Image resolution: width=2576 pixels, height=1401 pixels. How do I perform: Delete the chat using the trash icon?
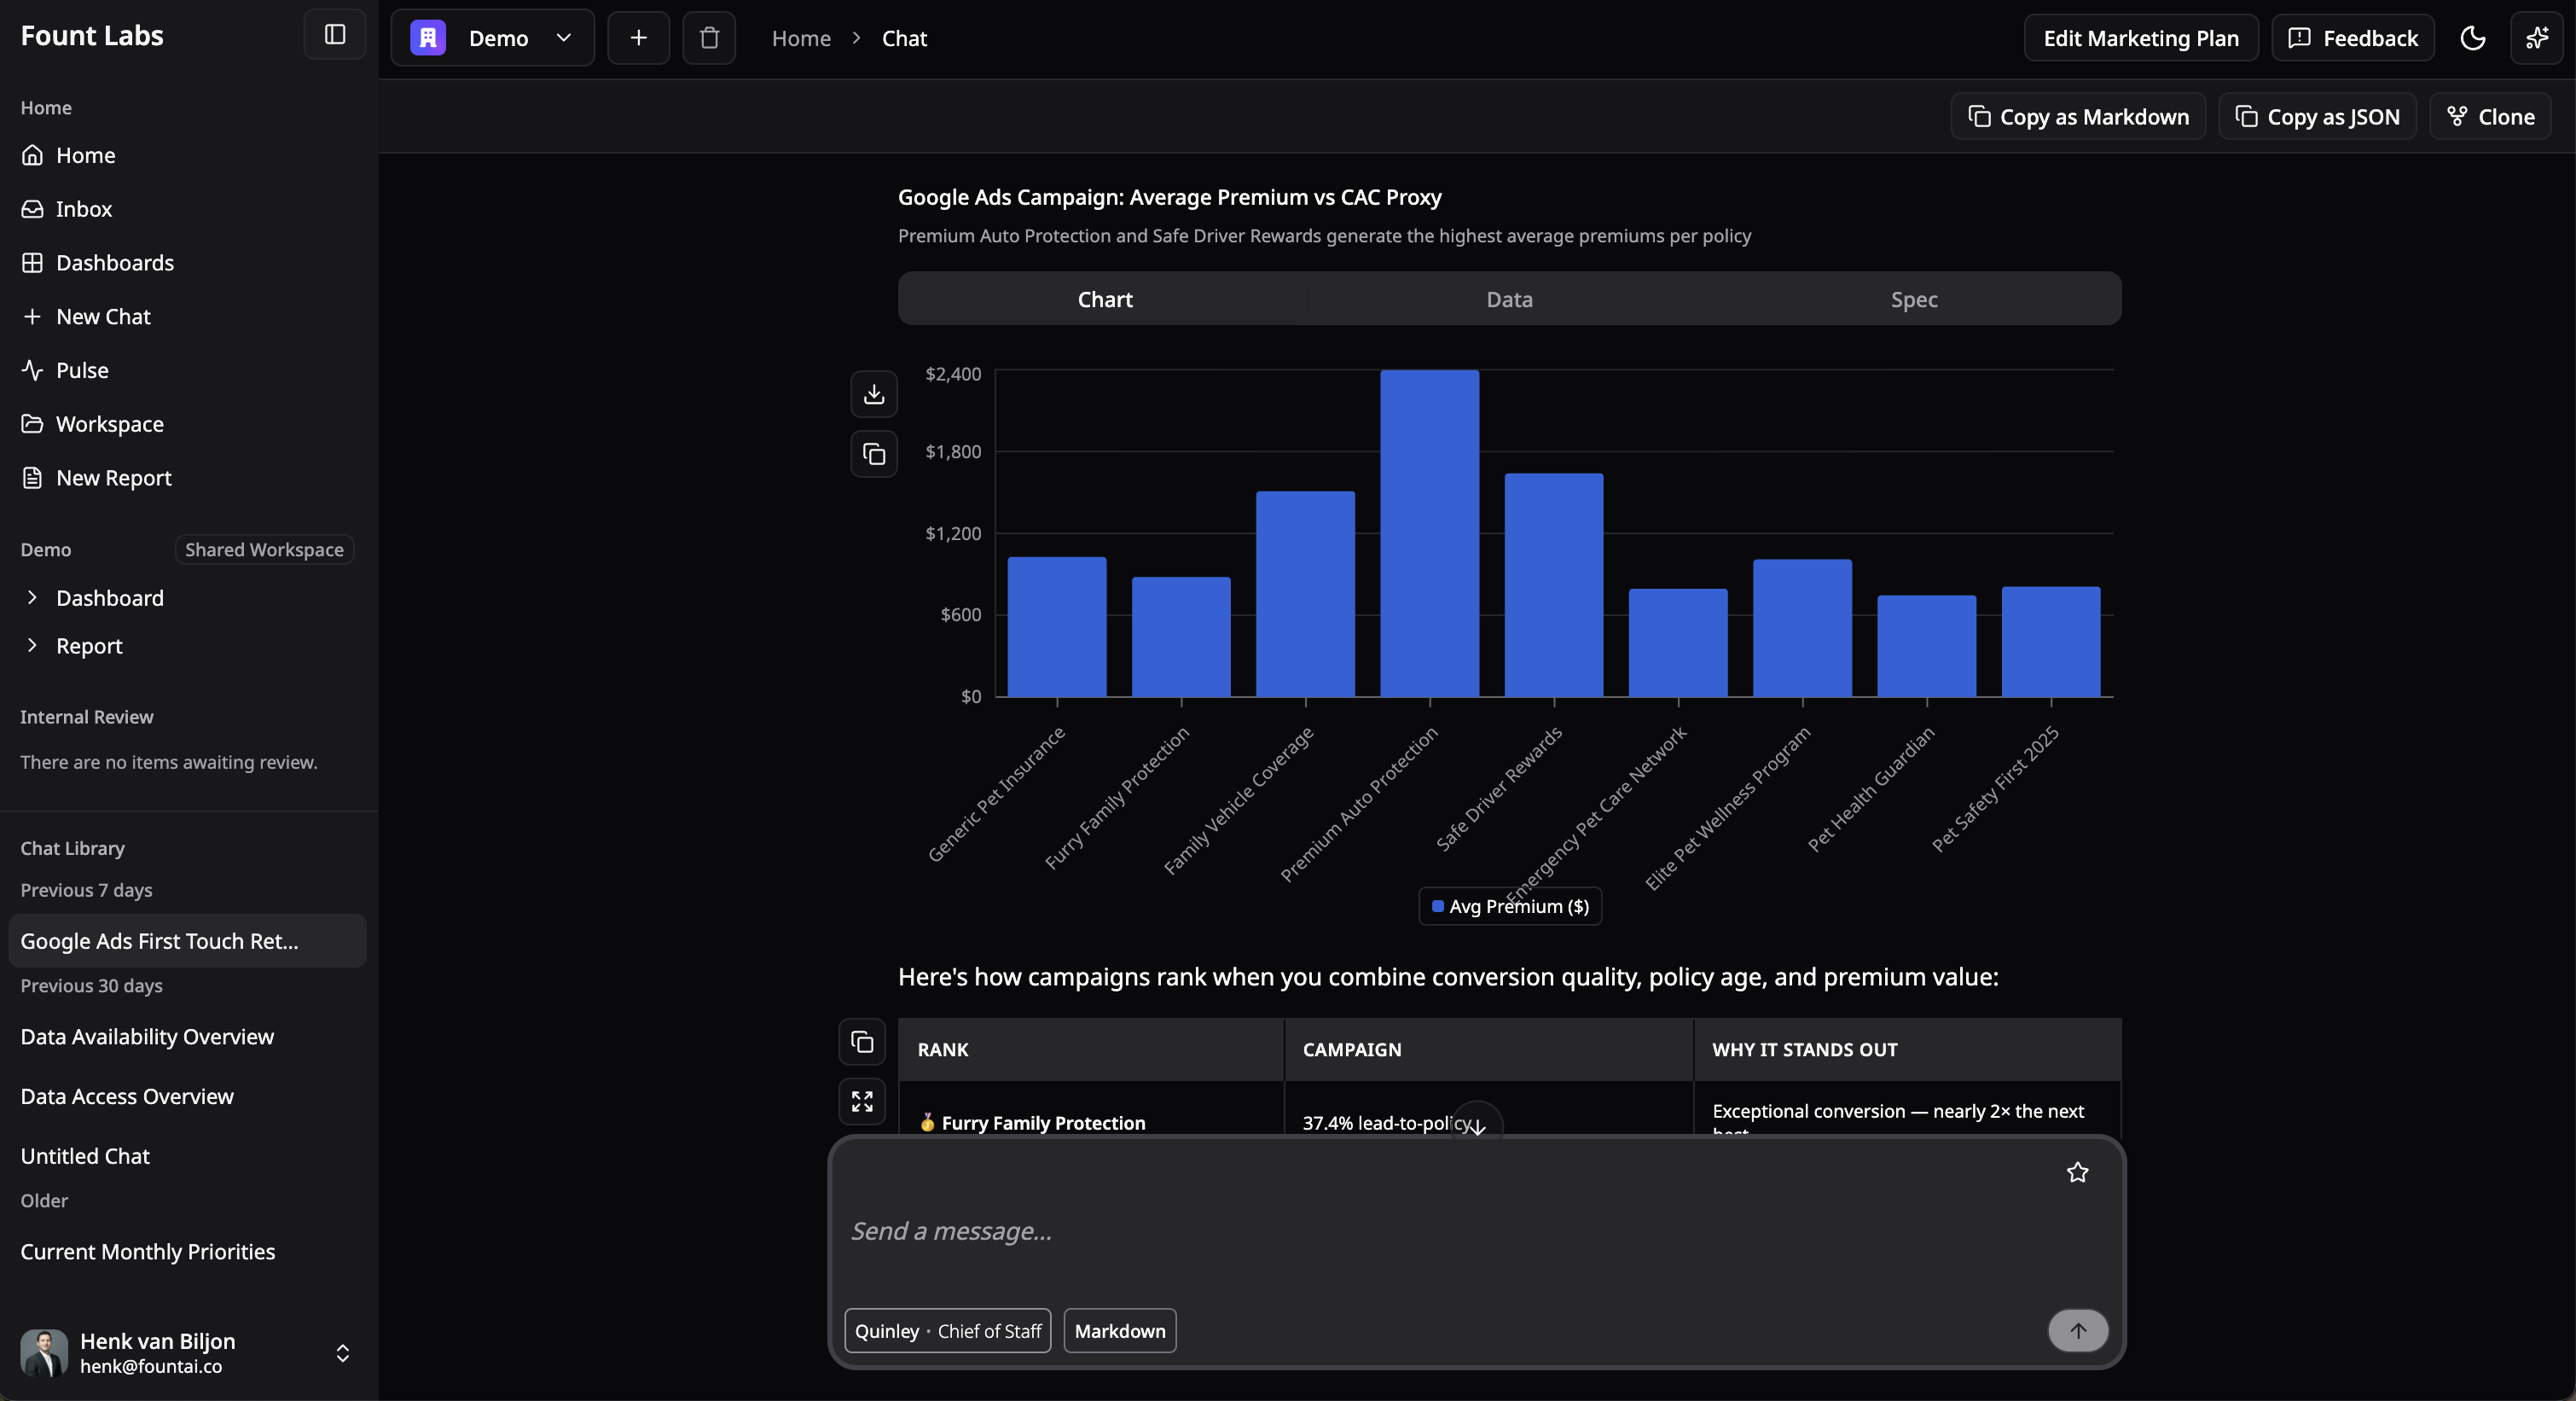(x=708, y=38)
